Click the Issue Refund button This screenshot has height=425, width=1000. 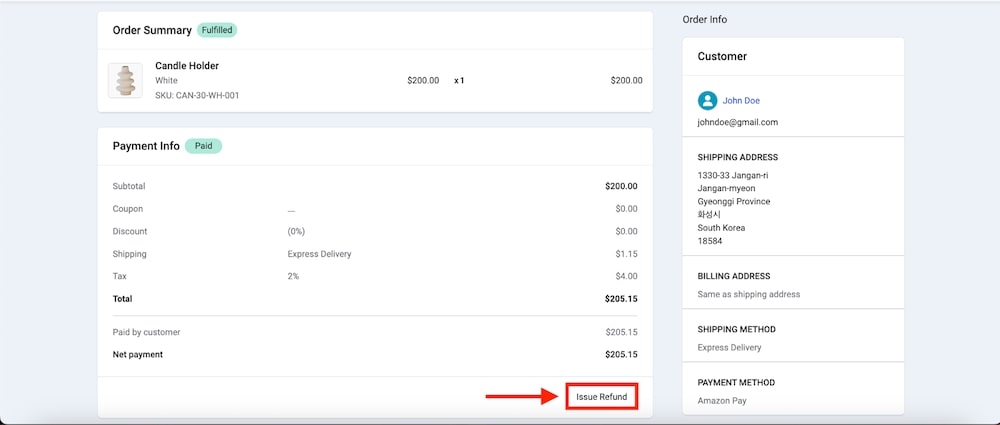(601, 397)
